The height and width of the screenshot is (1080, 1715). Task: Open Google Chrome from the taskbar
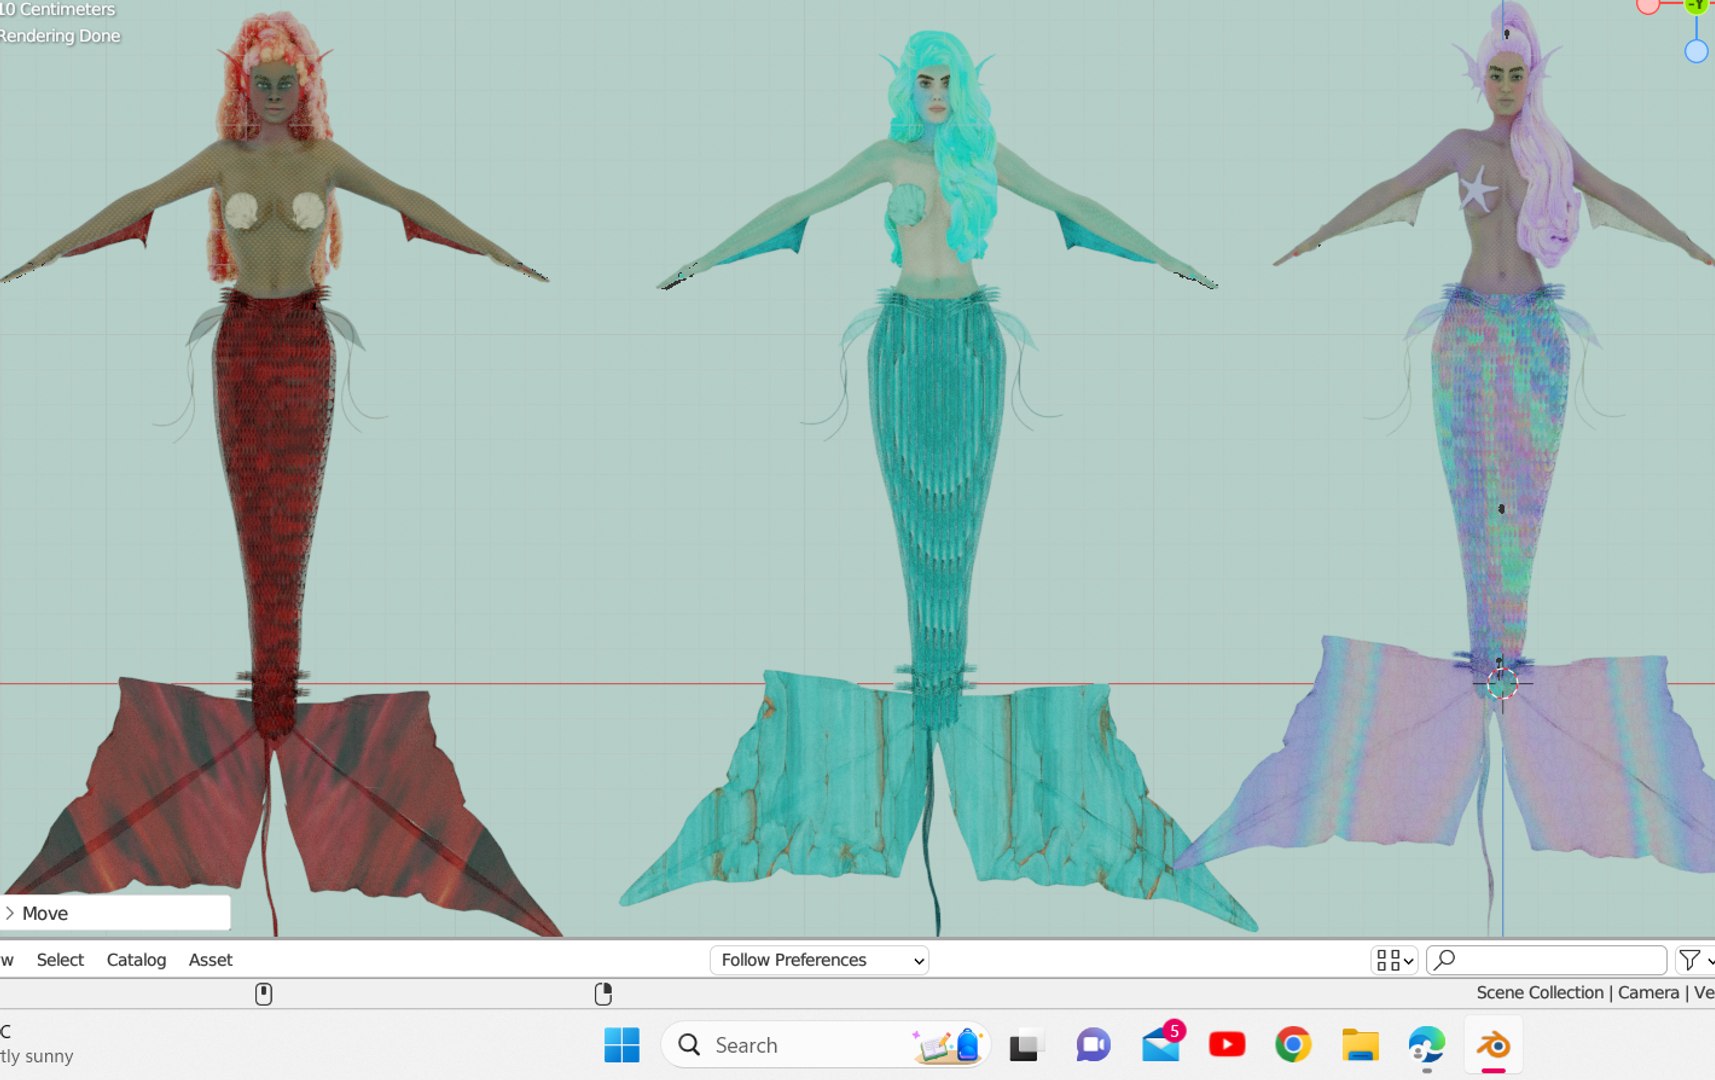click(x=1293, y=1045)
